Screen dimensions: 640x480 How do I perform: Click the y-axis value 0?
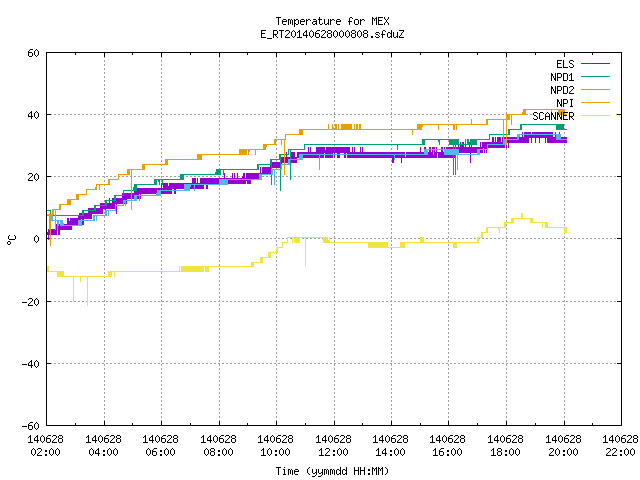[37, 239]
